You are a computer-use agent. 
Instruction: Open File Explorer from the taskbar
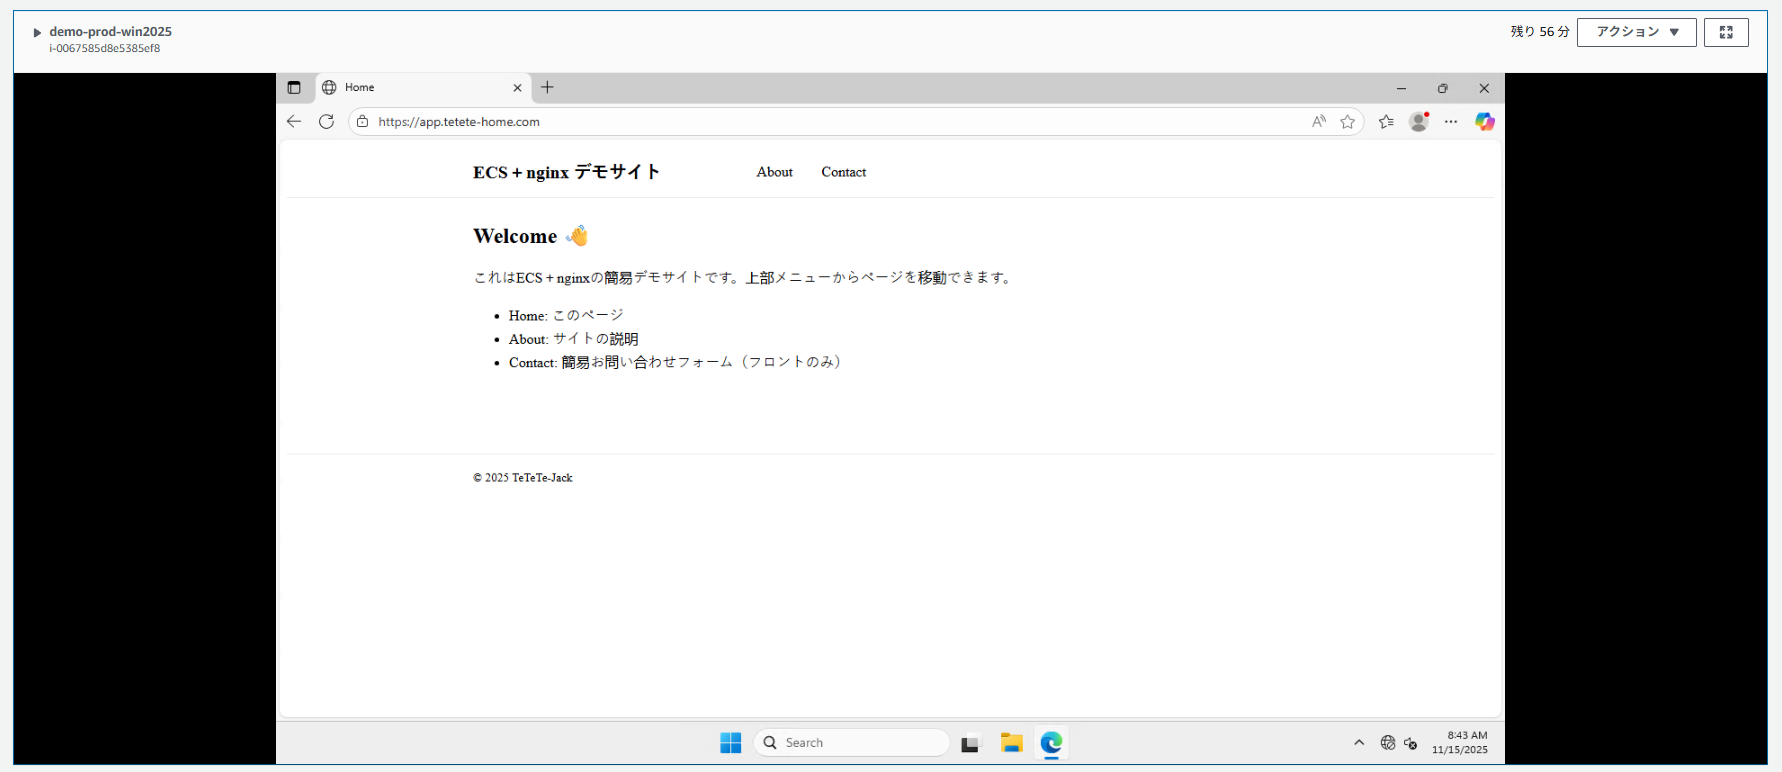coord(1011,743)
